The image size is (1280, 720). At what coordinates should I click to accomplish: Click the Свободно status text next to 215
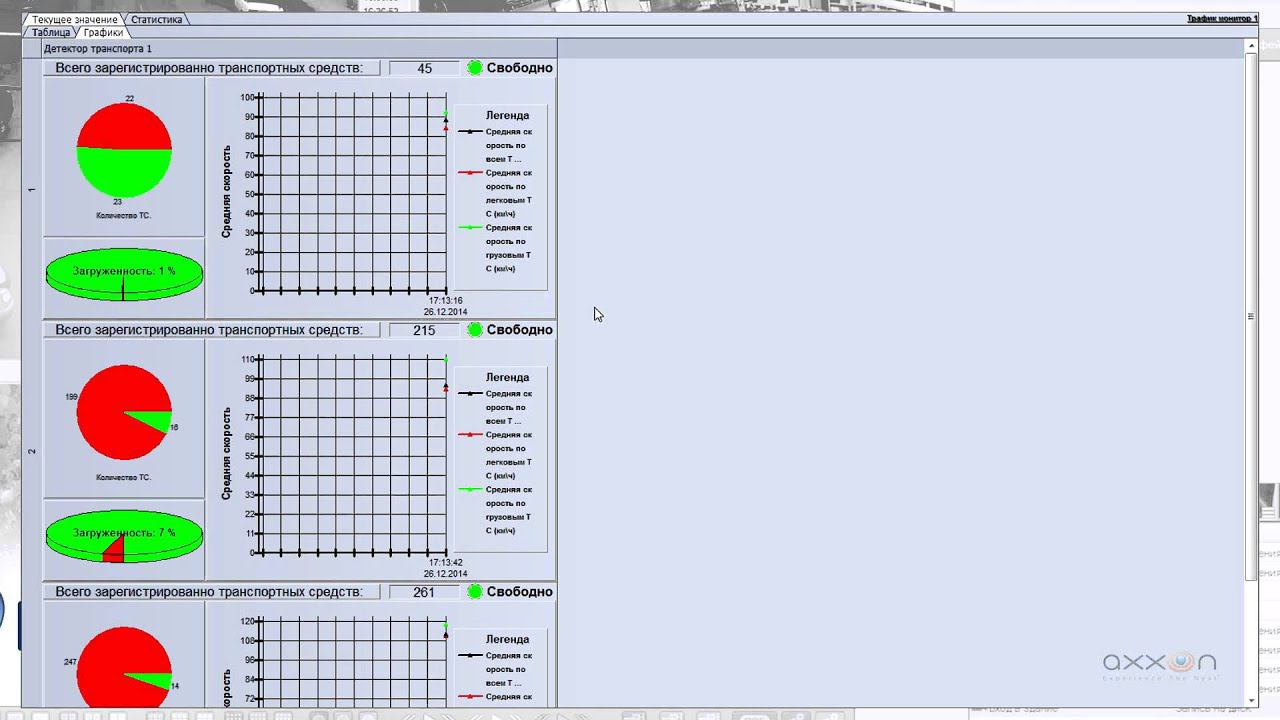pos(520,330)
